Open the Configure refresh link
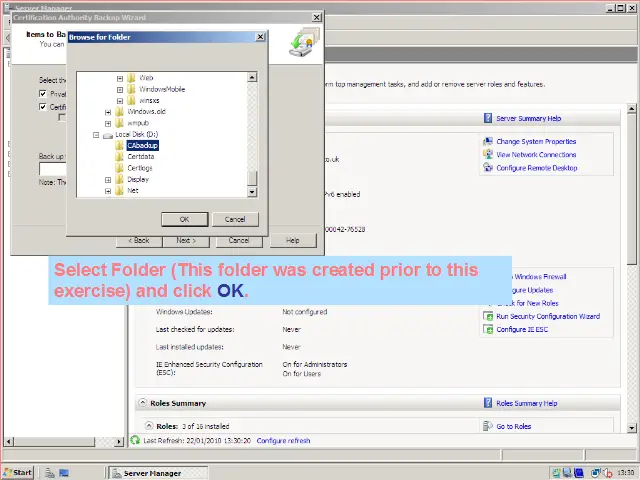 coord(283,440)
